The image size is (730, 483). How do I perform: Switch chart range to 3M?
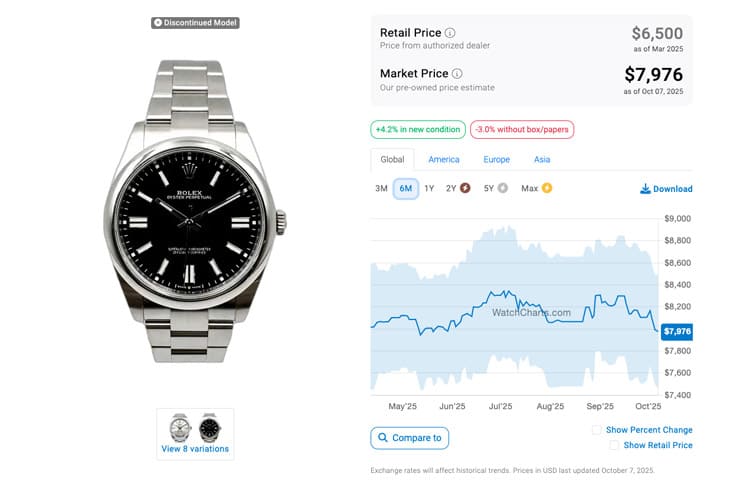381,188
